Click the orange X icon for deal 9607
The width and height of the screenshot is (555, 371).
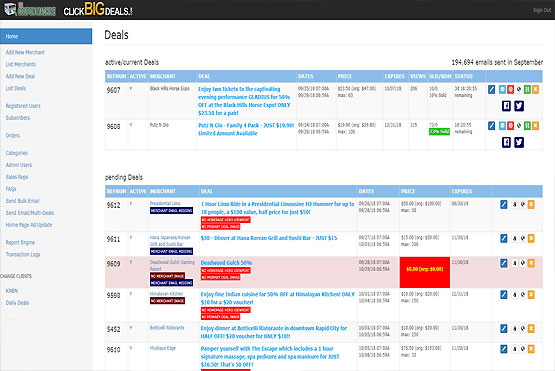(535, 90)
